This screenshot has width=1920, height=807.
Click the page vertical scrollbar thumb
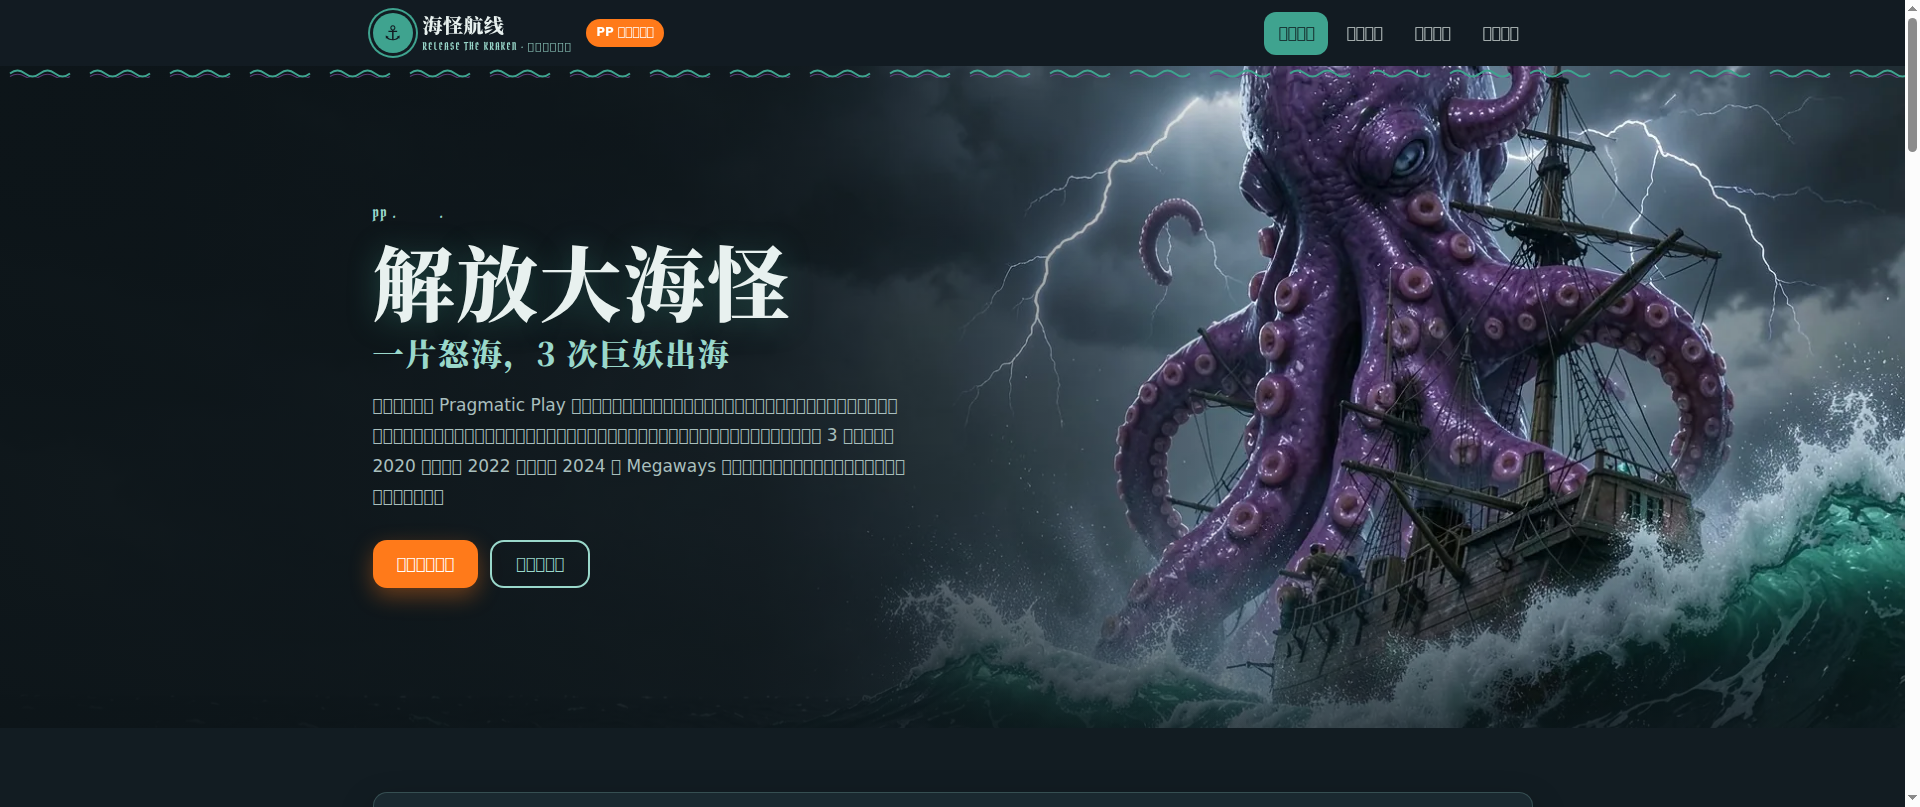tap(1912, 85)
